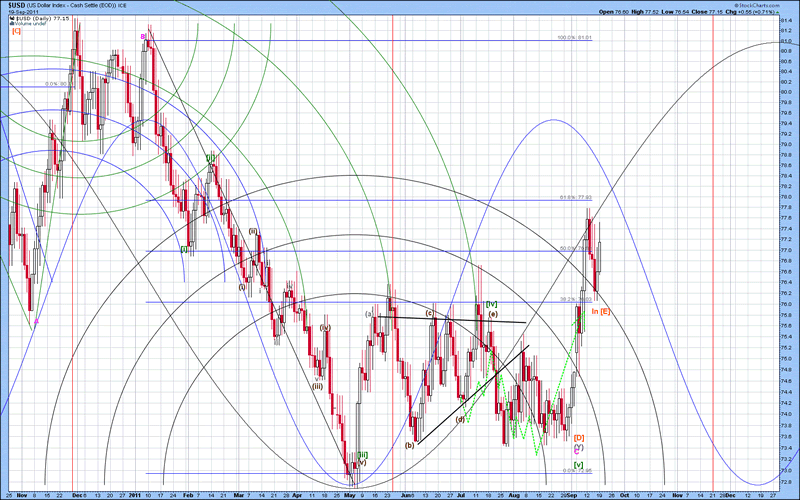Select the (a) triangle wave label
This screenshot has height=500, width=800.
tap(369, 315)
